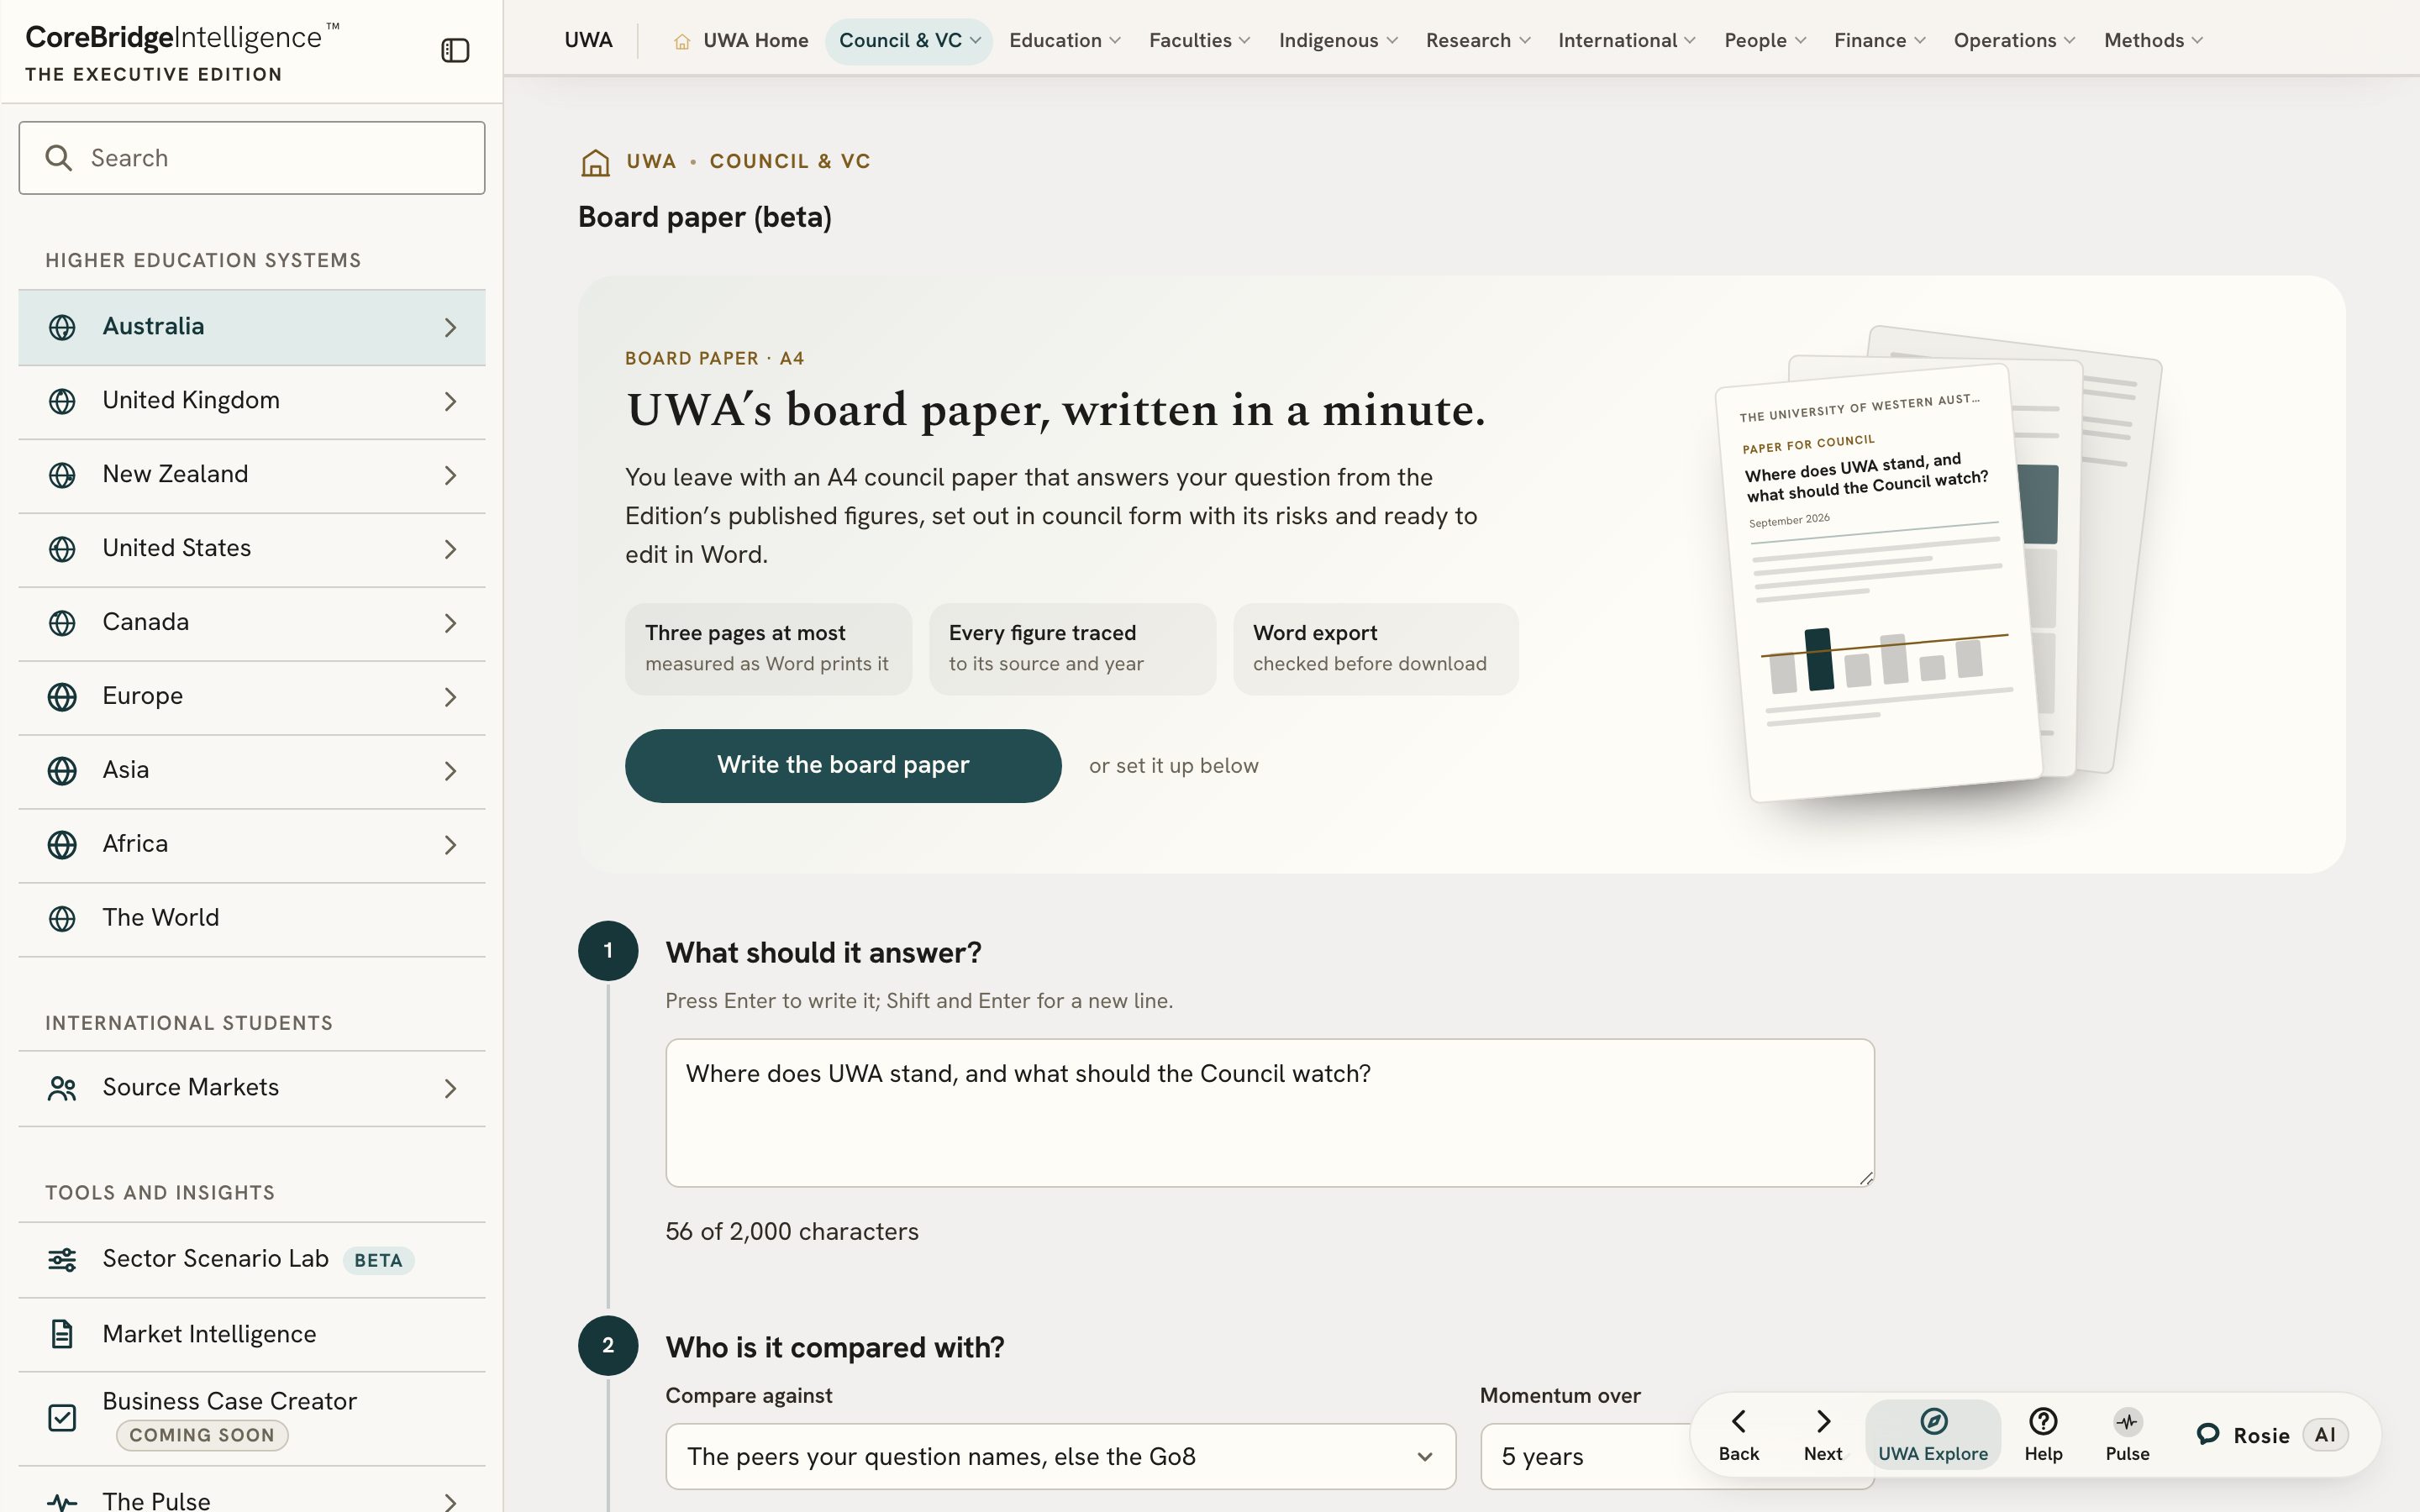The width and height of the screenshot is (2420, 1512).
Task: Click 'Every figure traced' info card
Action: (1072, 649)
